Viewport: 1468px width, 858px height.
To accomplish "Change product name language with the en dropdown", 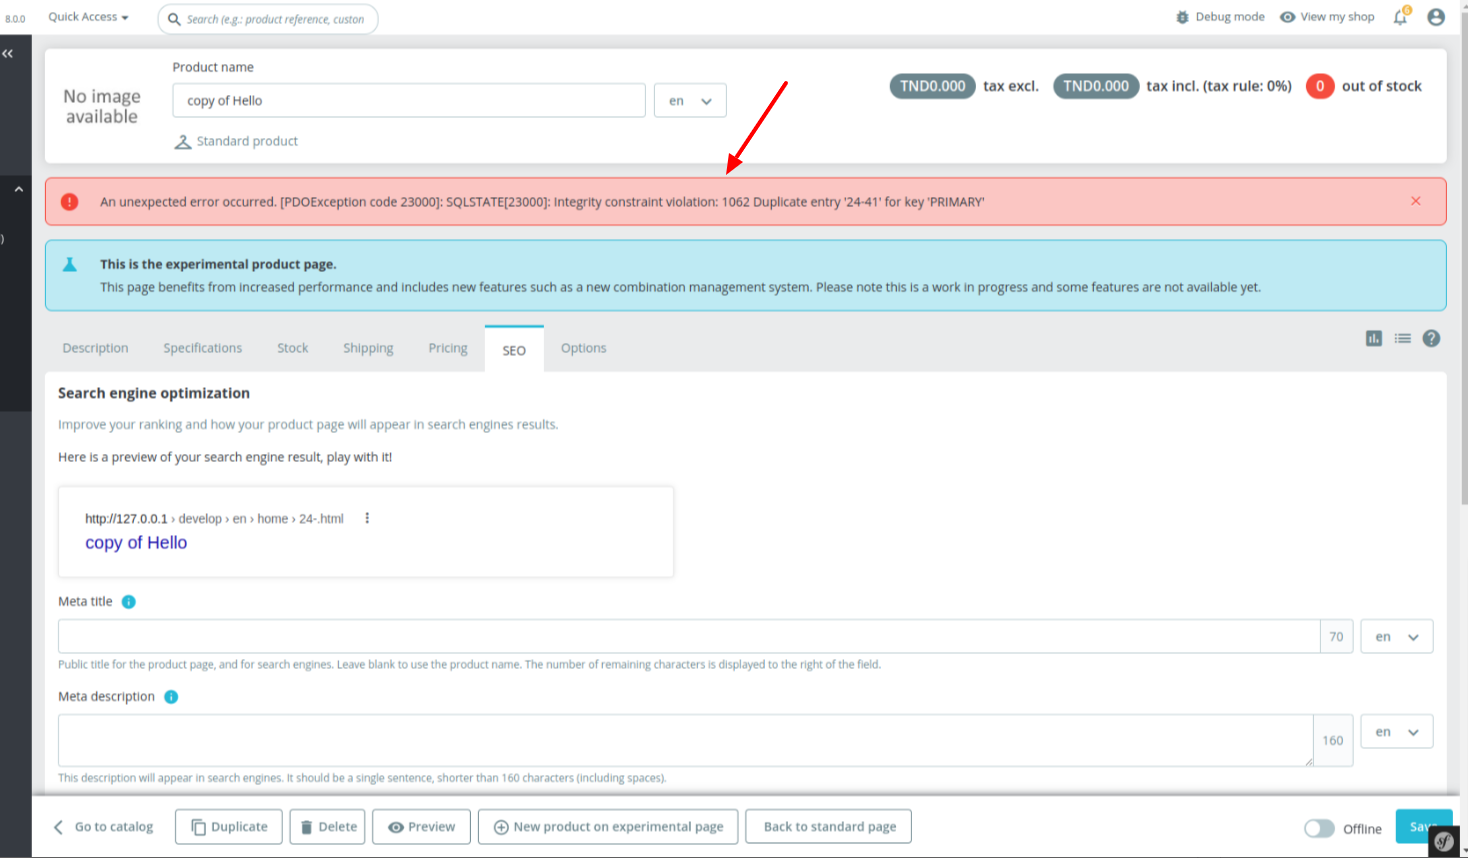I will 690,100.
